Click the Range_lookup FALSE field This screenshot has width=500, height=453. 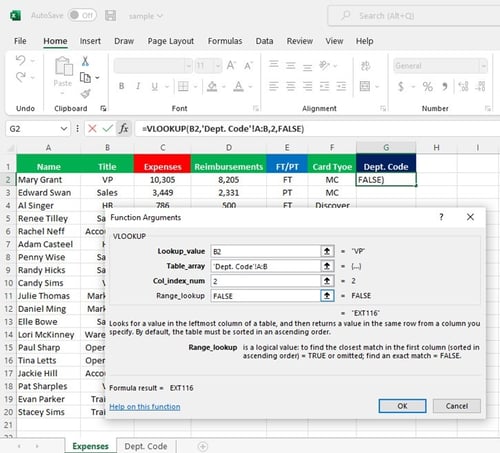pos(265,296)
